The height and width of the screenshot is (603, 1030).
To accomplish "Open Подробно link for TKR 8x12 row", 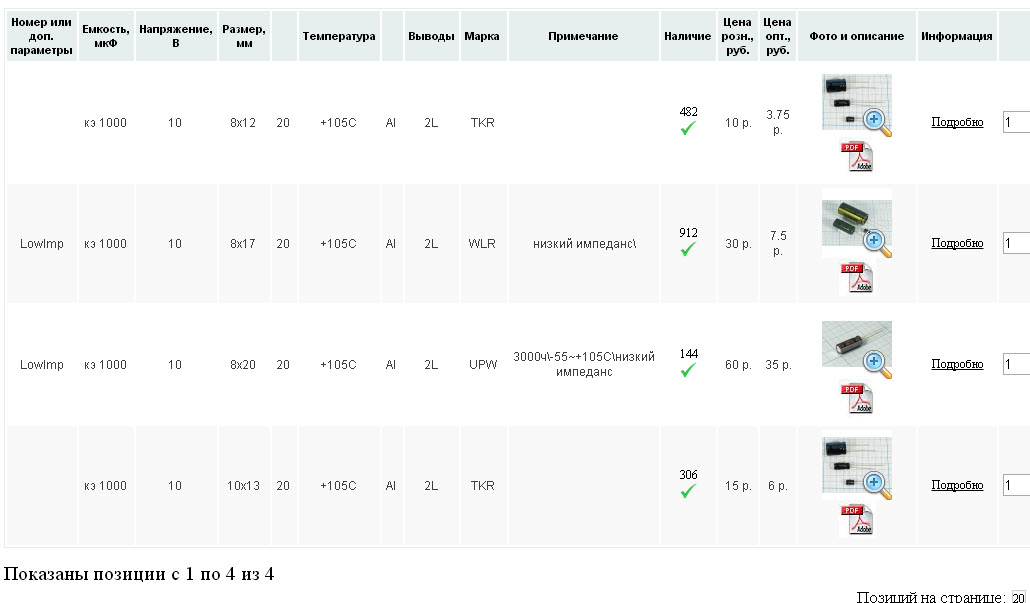I will coord(957,123).
